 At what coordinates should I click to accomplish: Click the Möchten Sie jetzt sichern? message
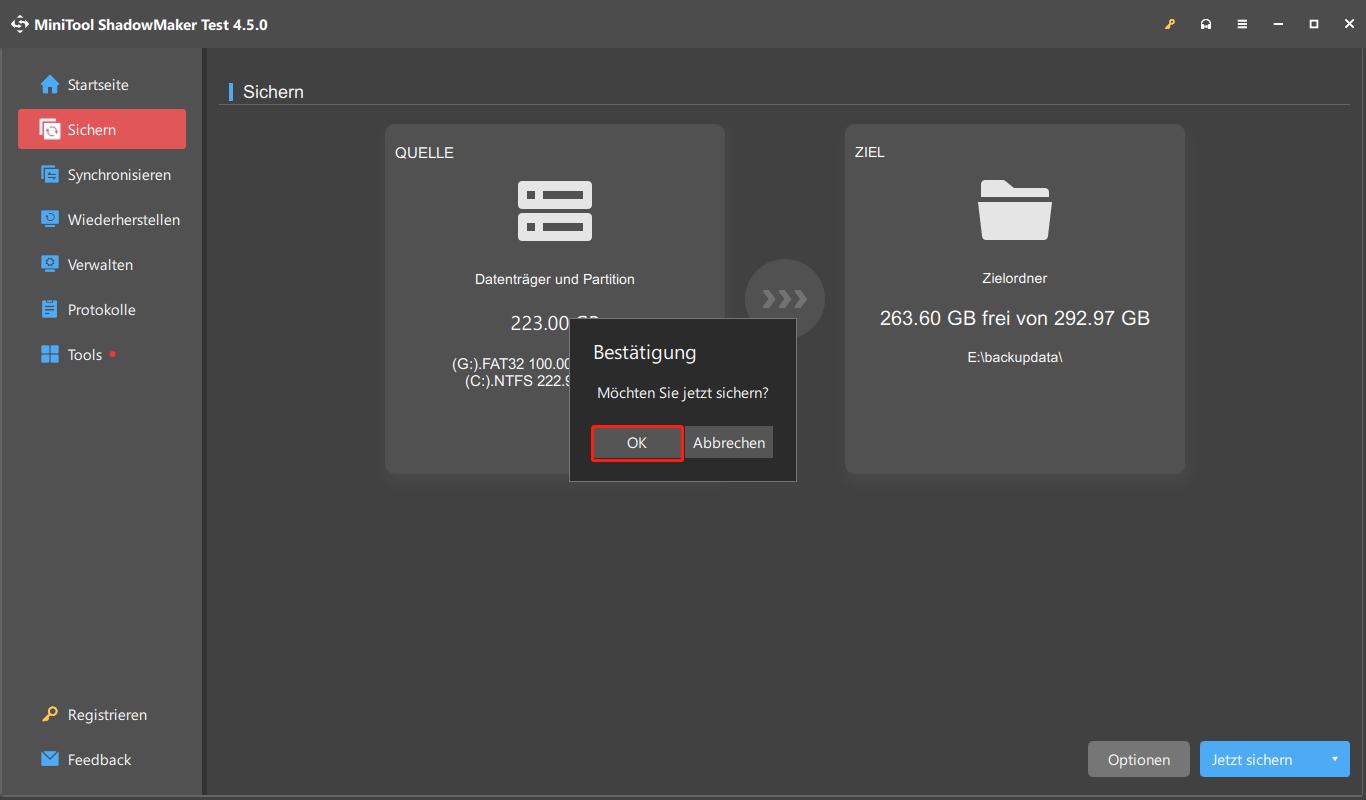683,393
